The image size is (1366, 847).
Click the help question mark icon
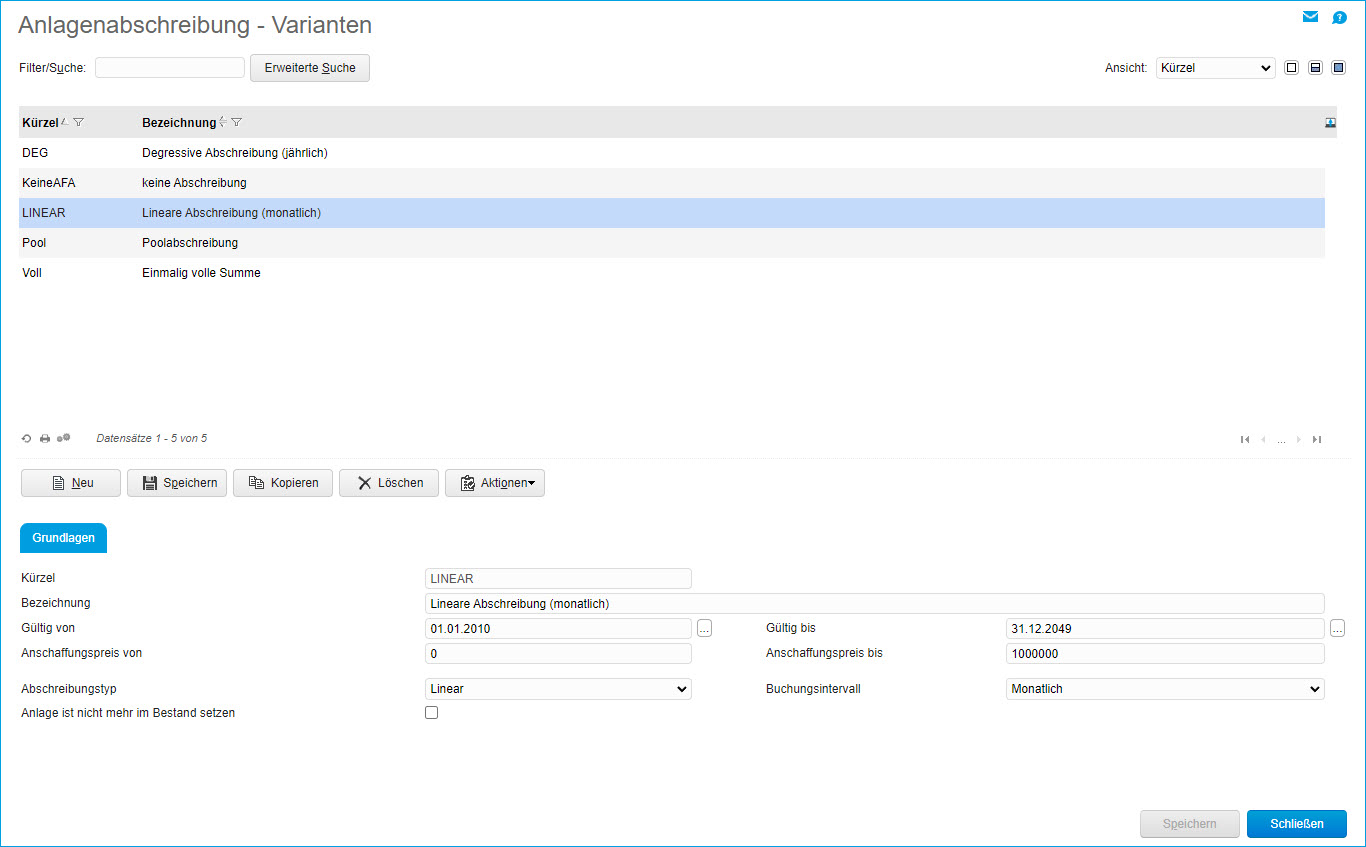(1339, 17)
